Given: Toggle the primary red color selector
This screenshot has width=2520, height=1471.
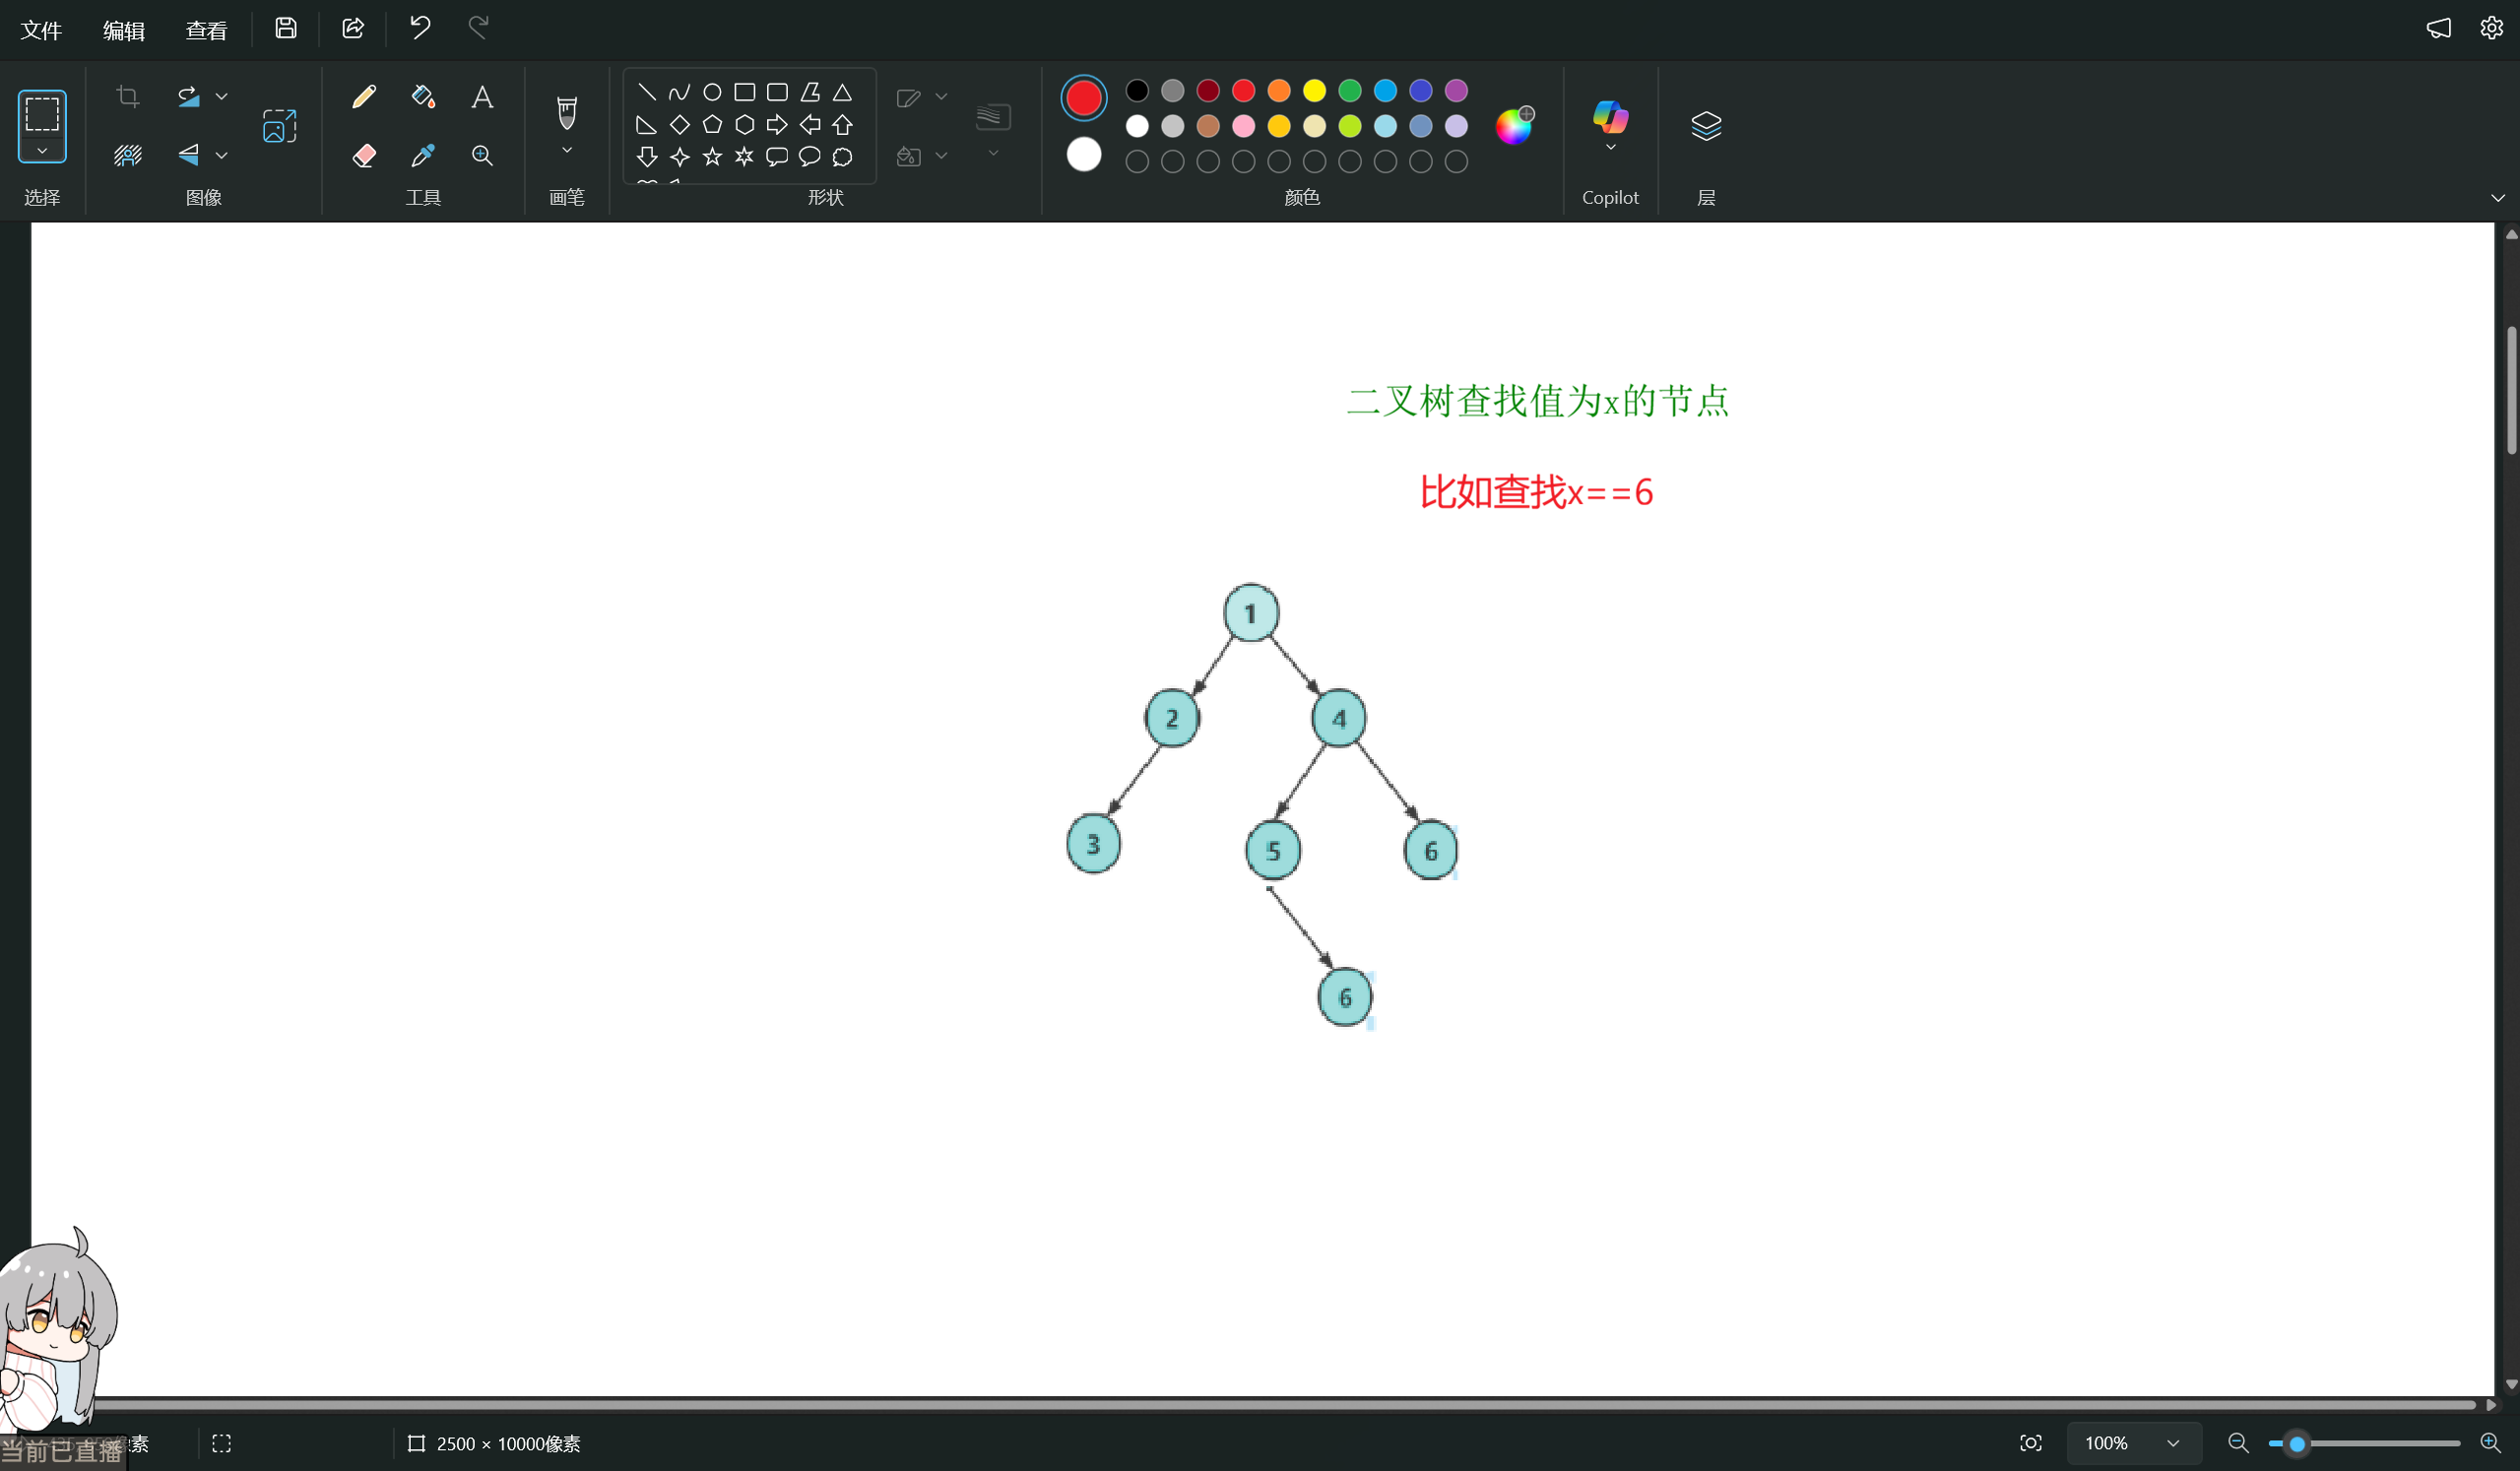Looking at the screenshot, I should (1083, 98).
